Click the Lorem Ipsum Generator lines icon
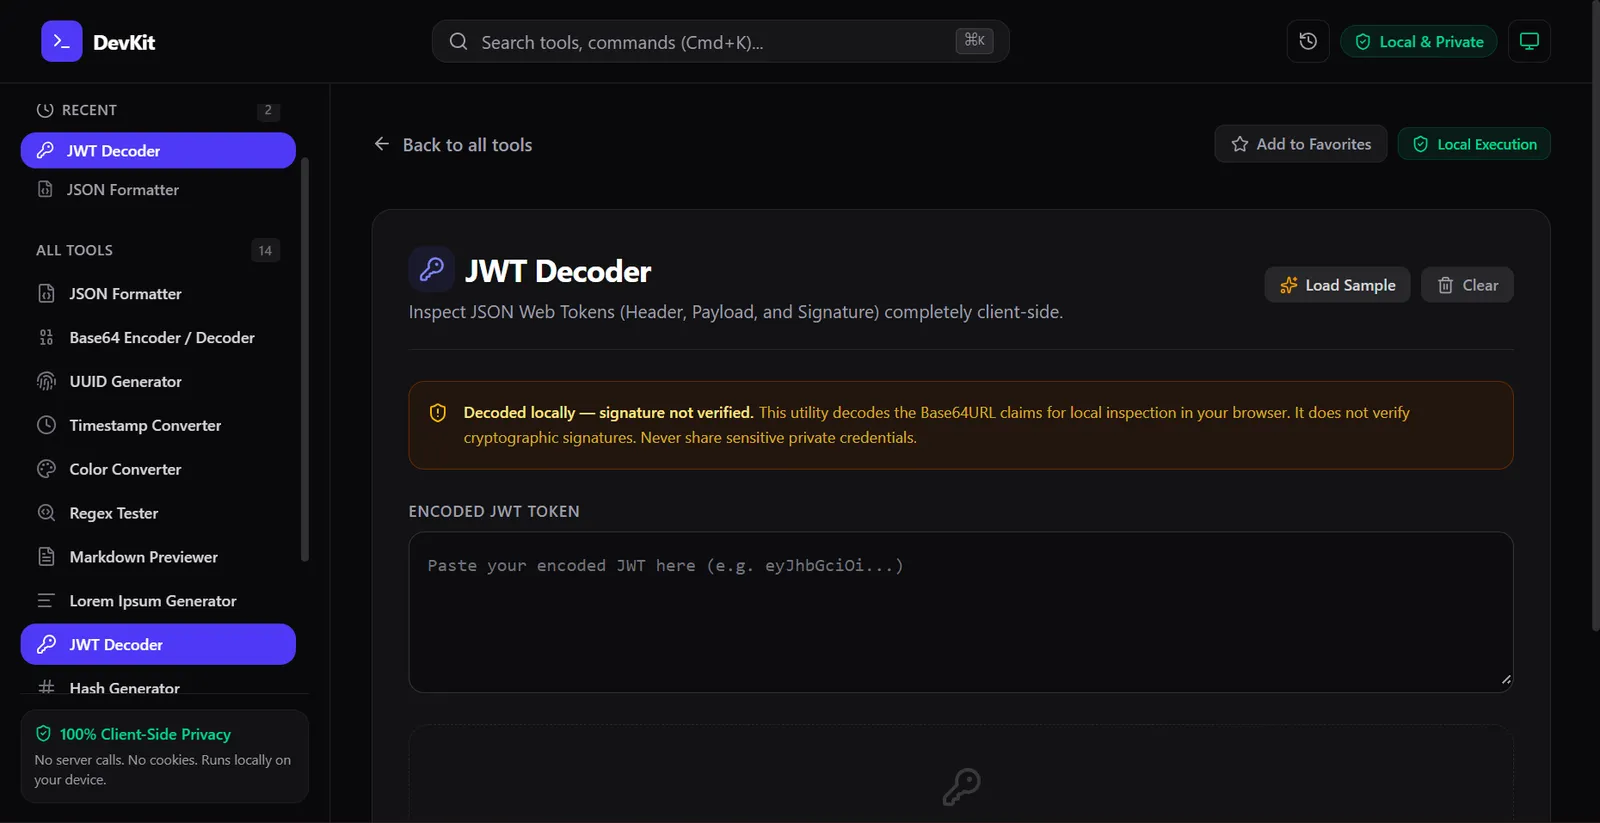This screenshot has width=1600, height=823. click(46, 601)
